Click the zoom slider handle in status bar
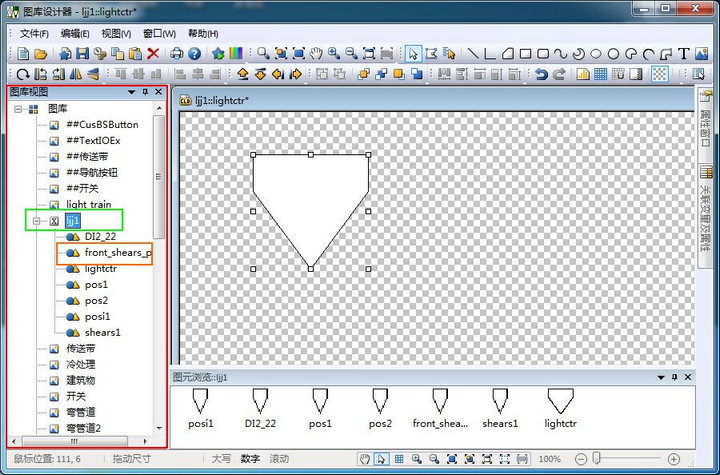Screen dimensions: 720x475 click(x=597, y=459)
